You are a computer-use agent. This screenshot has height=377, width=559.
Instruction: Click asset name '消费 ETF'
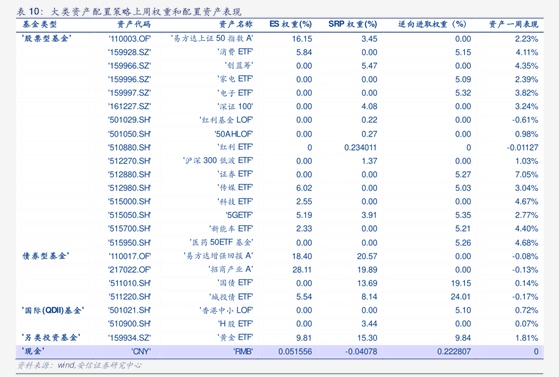click(x=235, y=52)
